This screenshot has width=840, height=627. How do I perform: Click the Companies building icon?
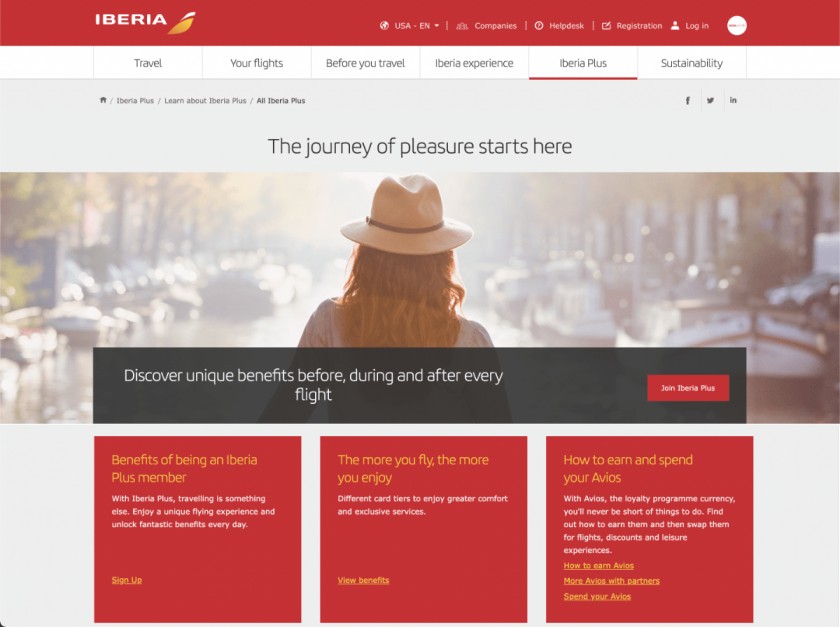click(x=462, y=26)
